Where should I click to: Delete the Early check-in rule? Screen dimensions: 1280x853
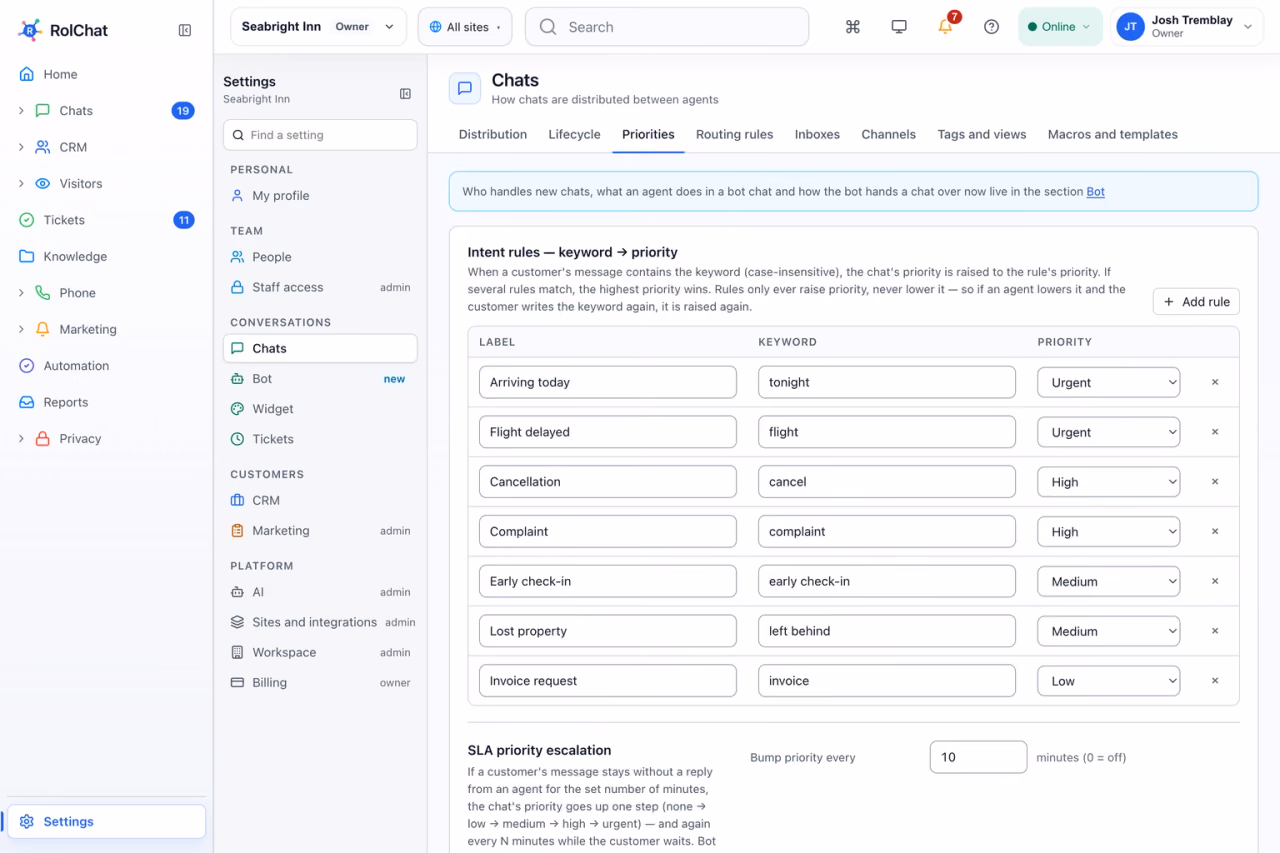coord(1215,581)
